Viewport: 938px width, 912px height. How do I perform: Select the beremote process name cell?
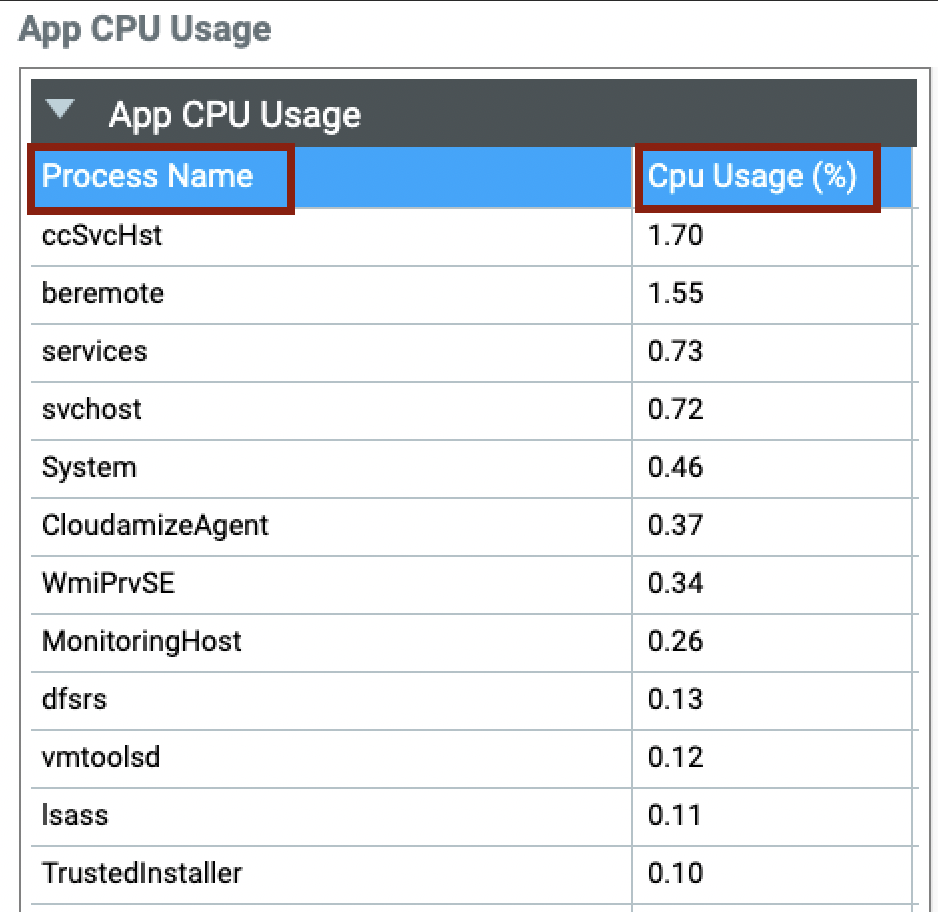pos(103,294)
